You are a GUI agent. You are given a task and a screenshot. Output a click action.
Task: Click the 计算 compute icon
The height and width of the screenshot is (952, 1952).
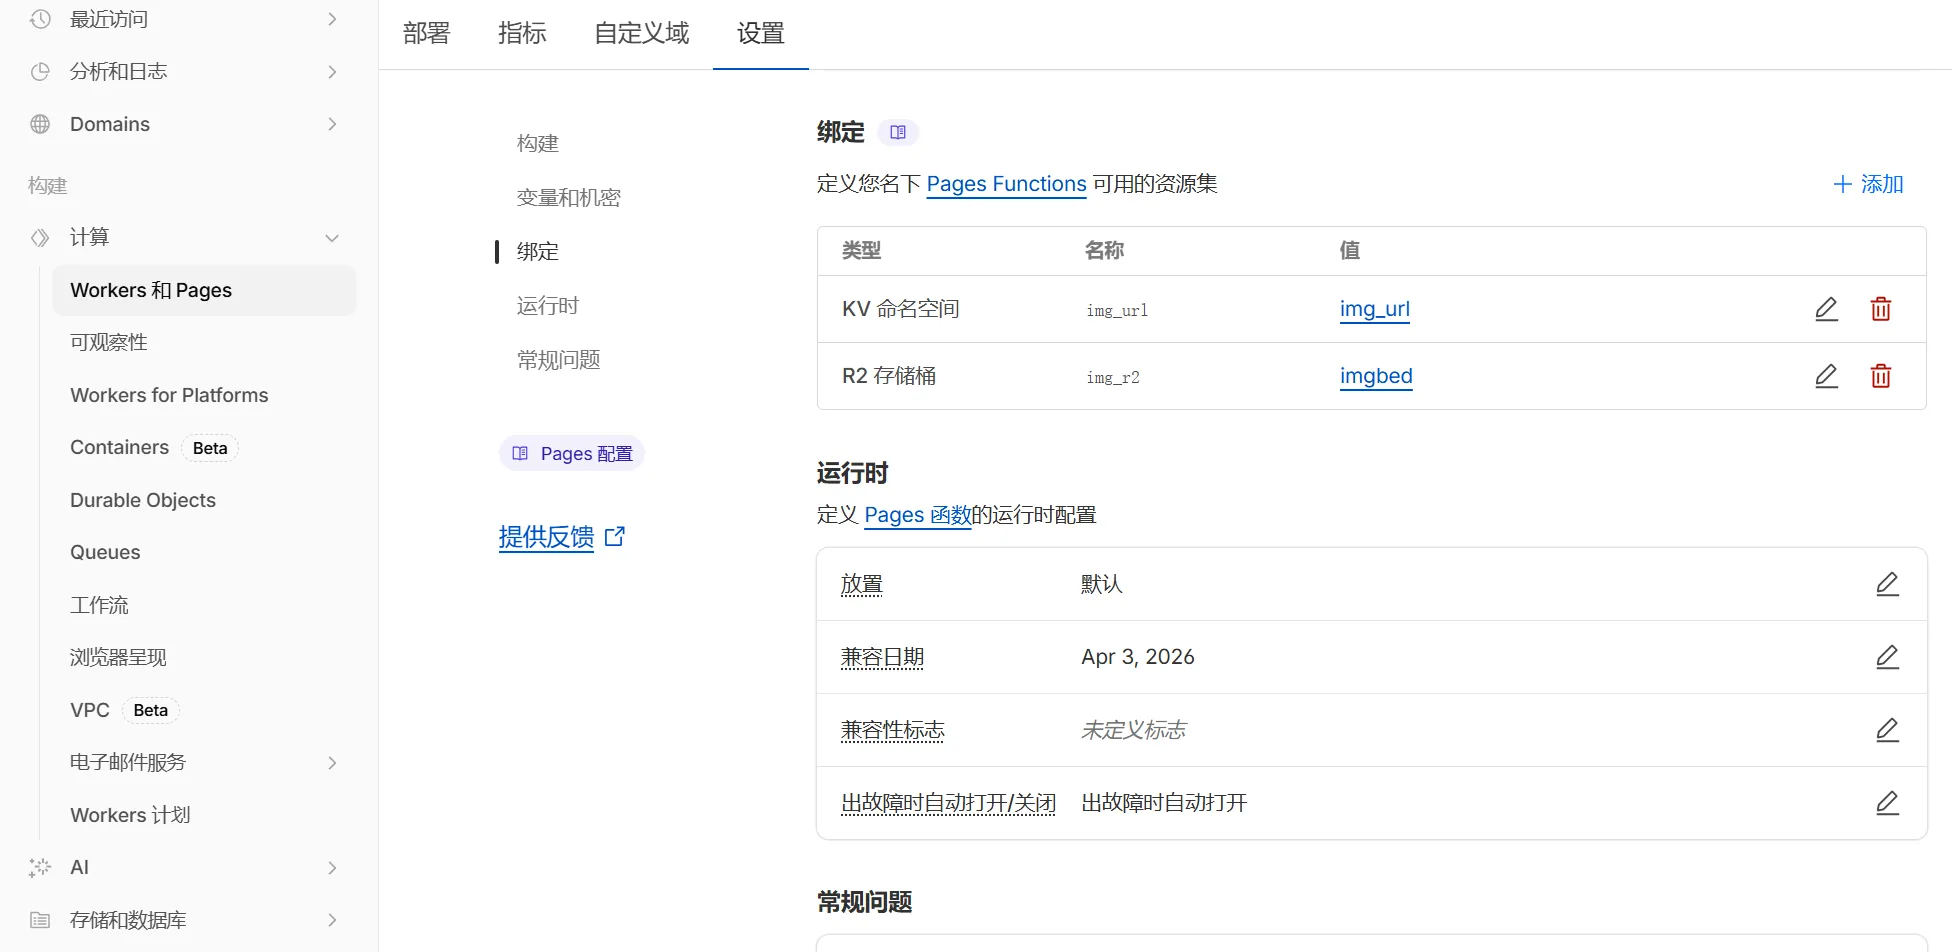point(40,237)
